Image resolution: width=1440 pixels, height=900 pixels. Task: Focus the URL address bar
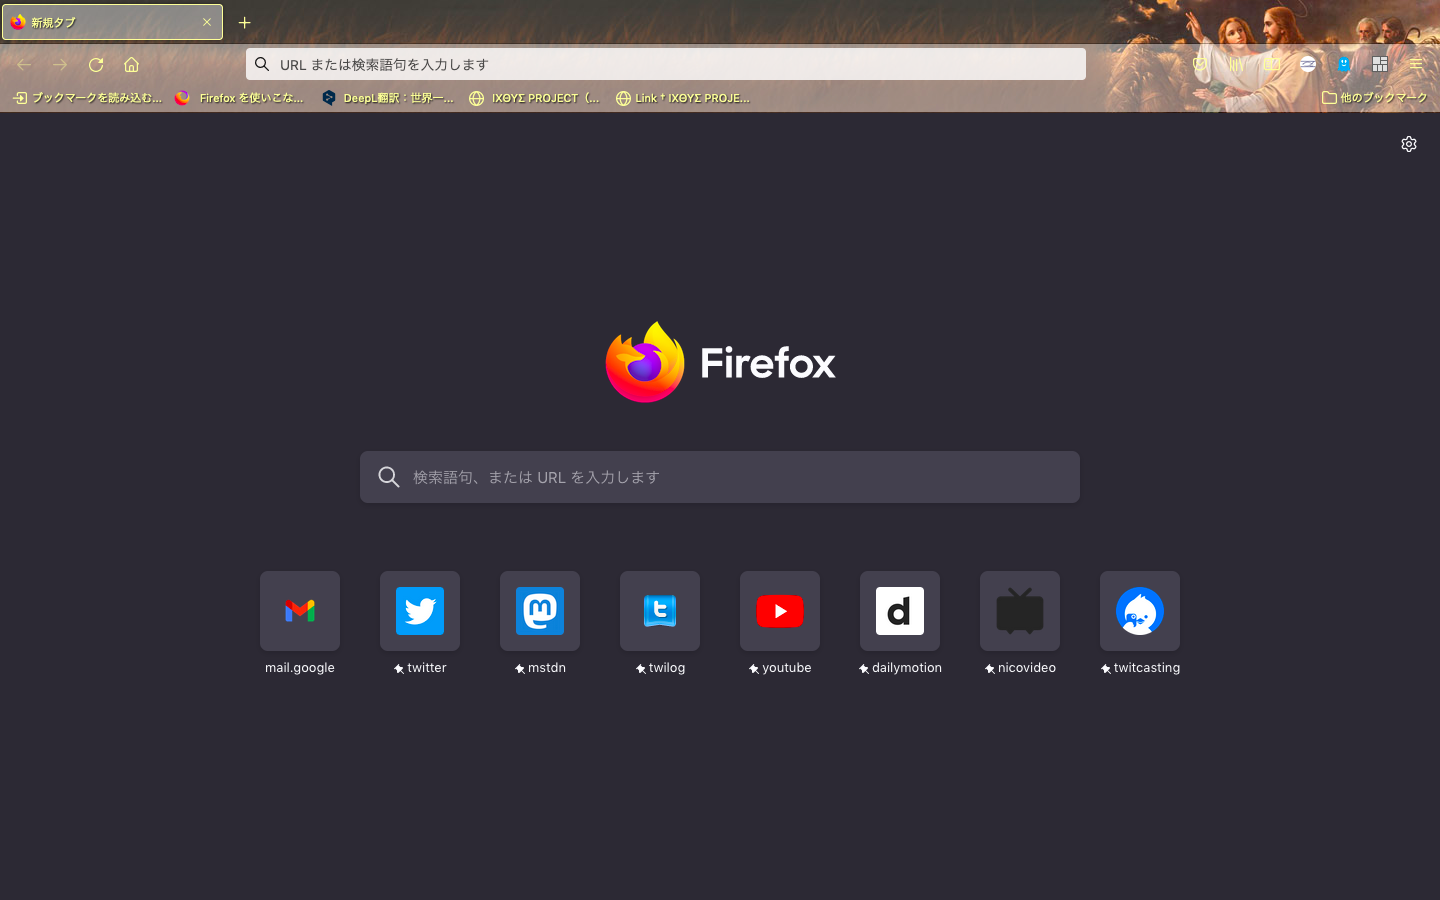tap(666, 64)
